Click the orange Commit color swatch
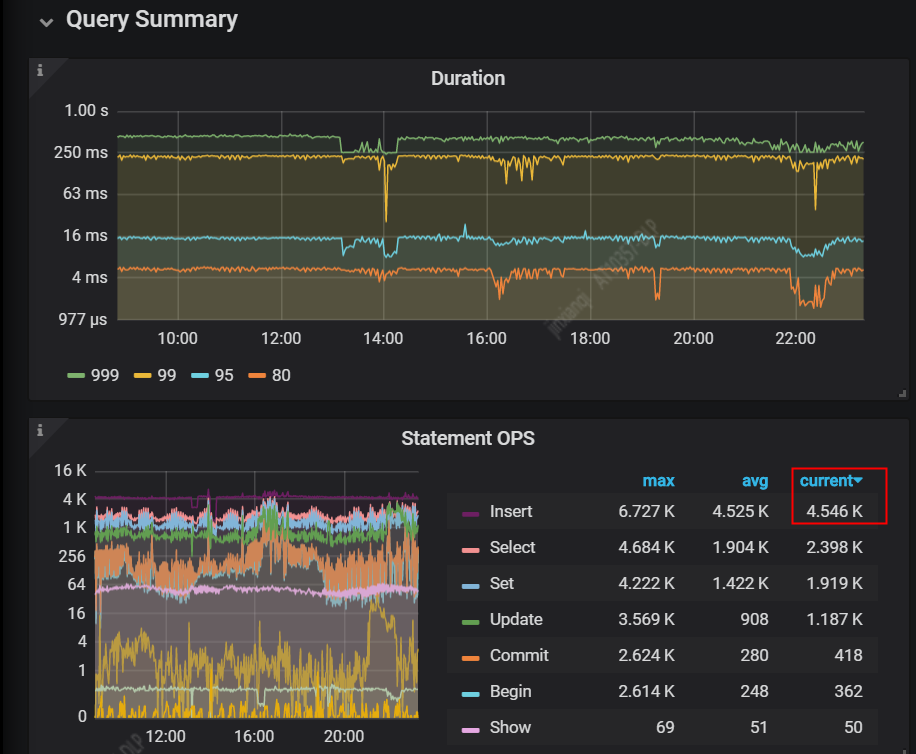 pos(470,658)
